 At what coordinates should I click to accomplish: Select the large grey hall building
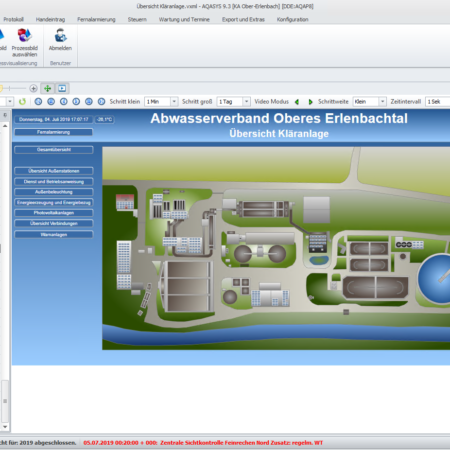[316, 210]
